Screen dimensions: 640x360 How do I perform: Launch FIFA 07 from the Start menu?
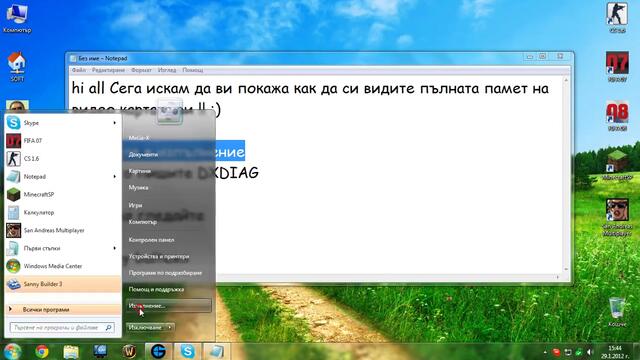[x=62, y=141]
